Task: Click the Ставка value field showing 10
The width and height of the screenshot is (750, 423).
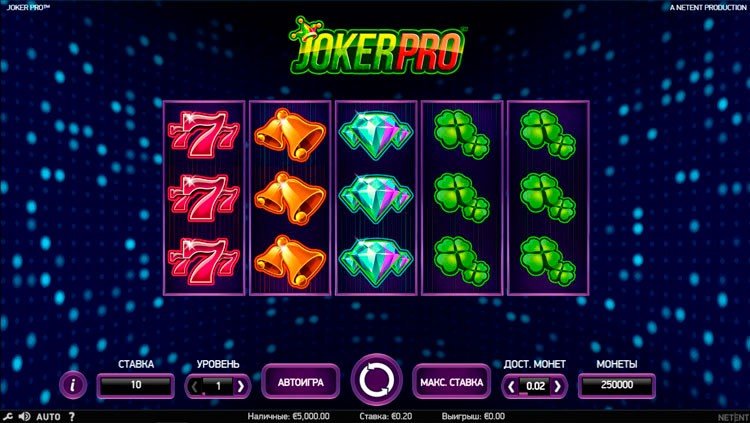Action: click(x=136, y=385)
